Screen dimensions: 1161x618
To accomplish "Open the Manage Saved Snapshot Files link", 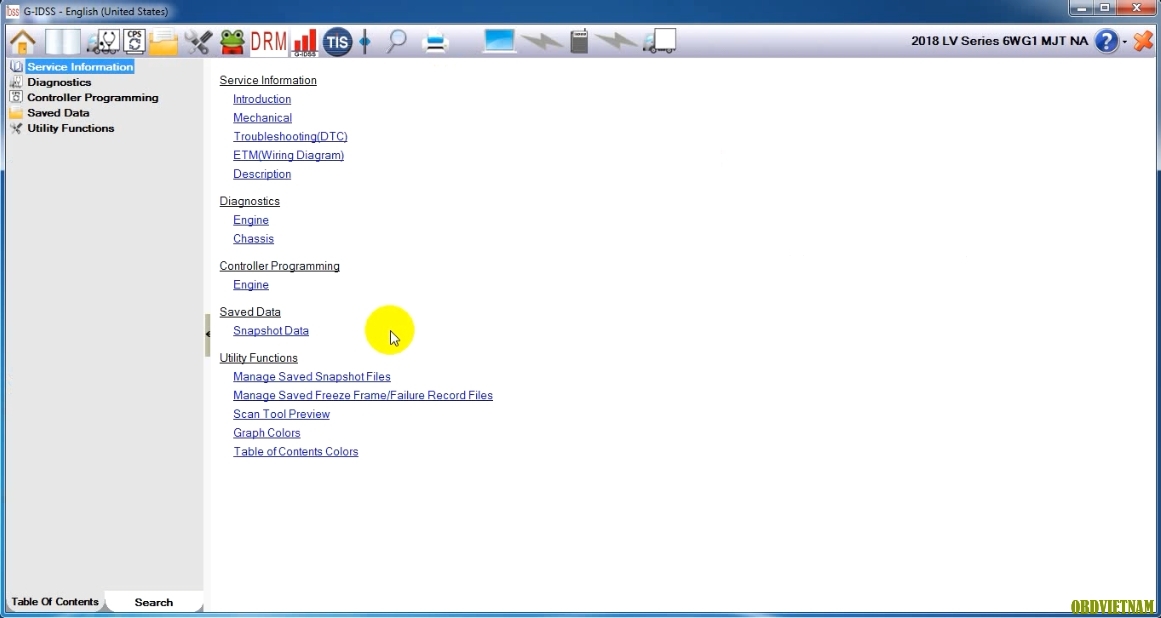I will (x=312, y=377).
